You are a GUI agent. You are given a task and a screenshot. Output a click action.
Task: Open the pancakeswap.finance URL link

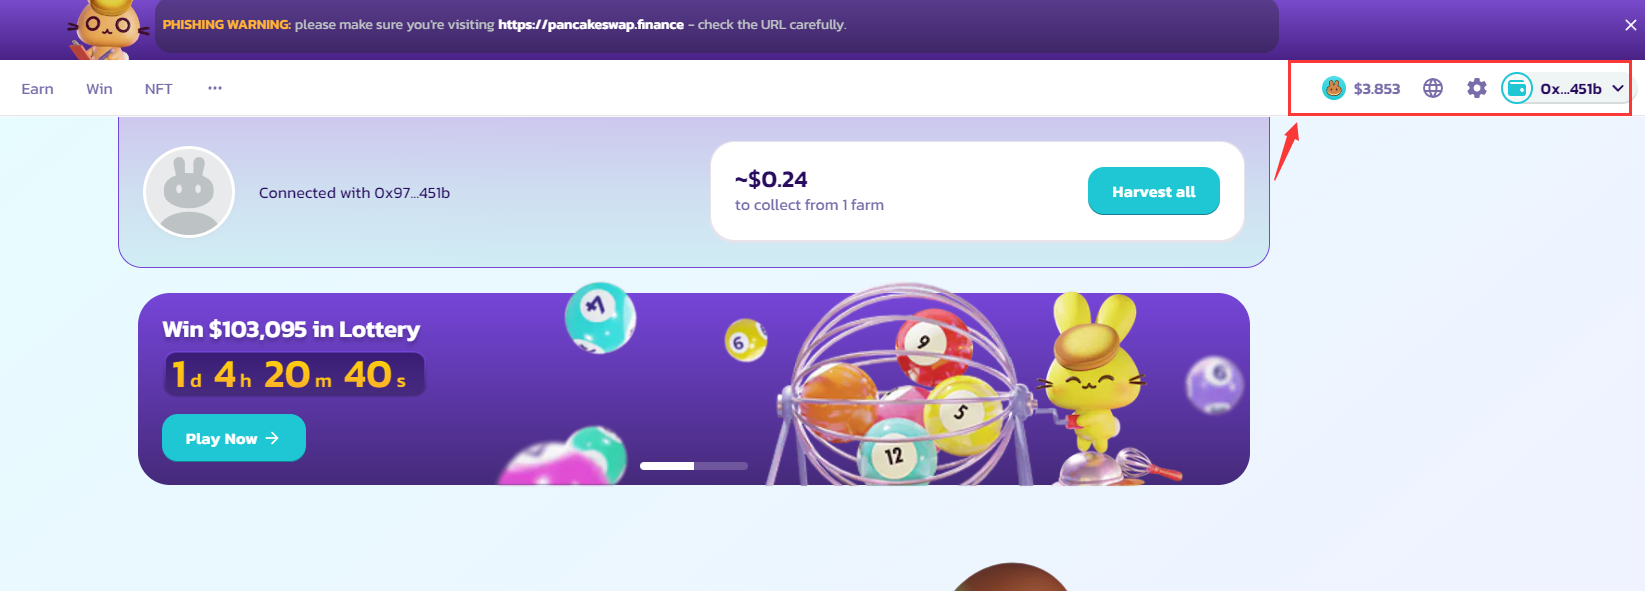[x=591, y=24]
